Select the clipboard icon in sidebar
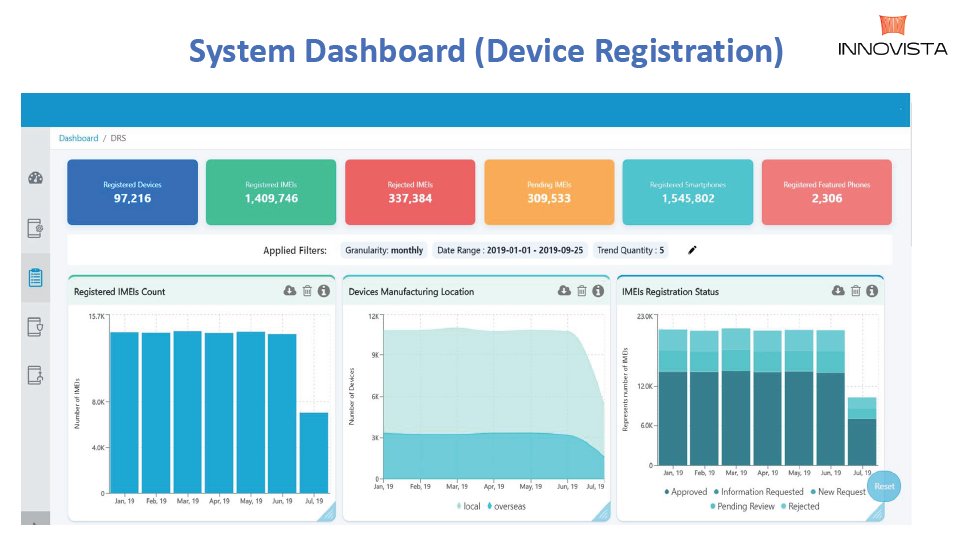The image size is (960, 540). [35, 278]
